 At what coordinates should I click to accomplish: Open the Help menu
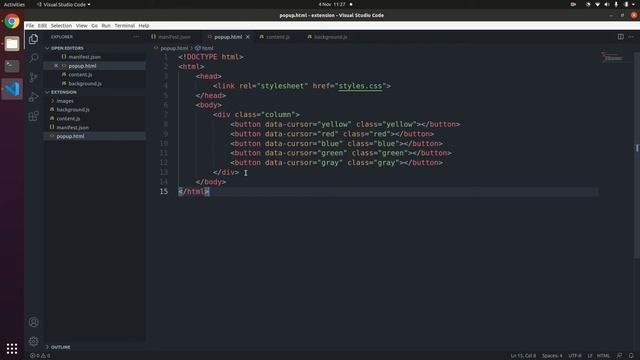tap(144, 25)
